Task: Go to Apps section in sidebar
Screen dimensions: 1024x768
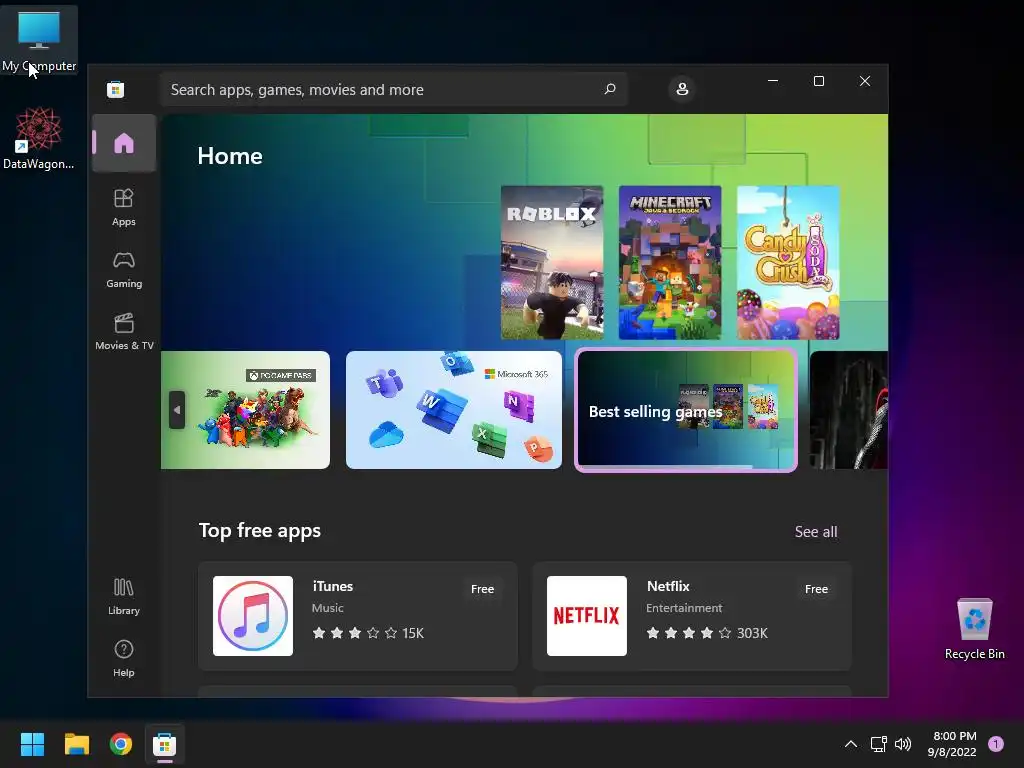Action: click(124, 207)
